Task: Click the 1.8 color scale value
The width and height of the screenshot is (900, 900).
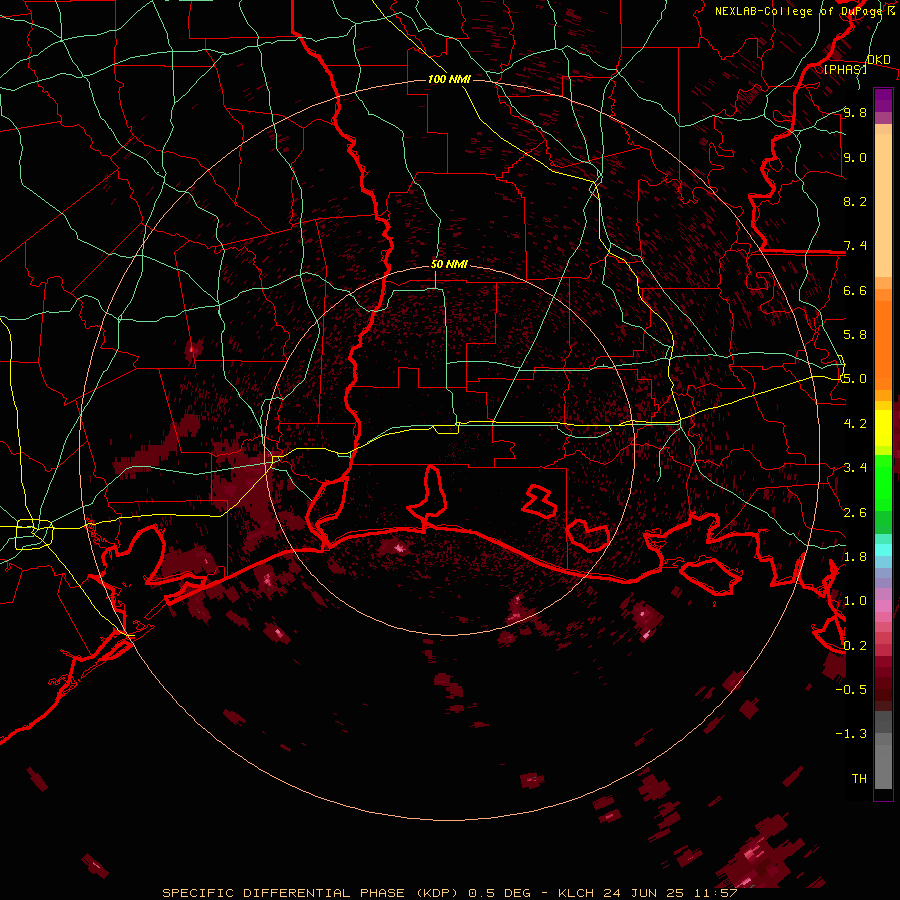Action: coord(855,556)
